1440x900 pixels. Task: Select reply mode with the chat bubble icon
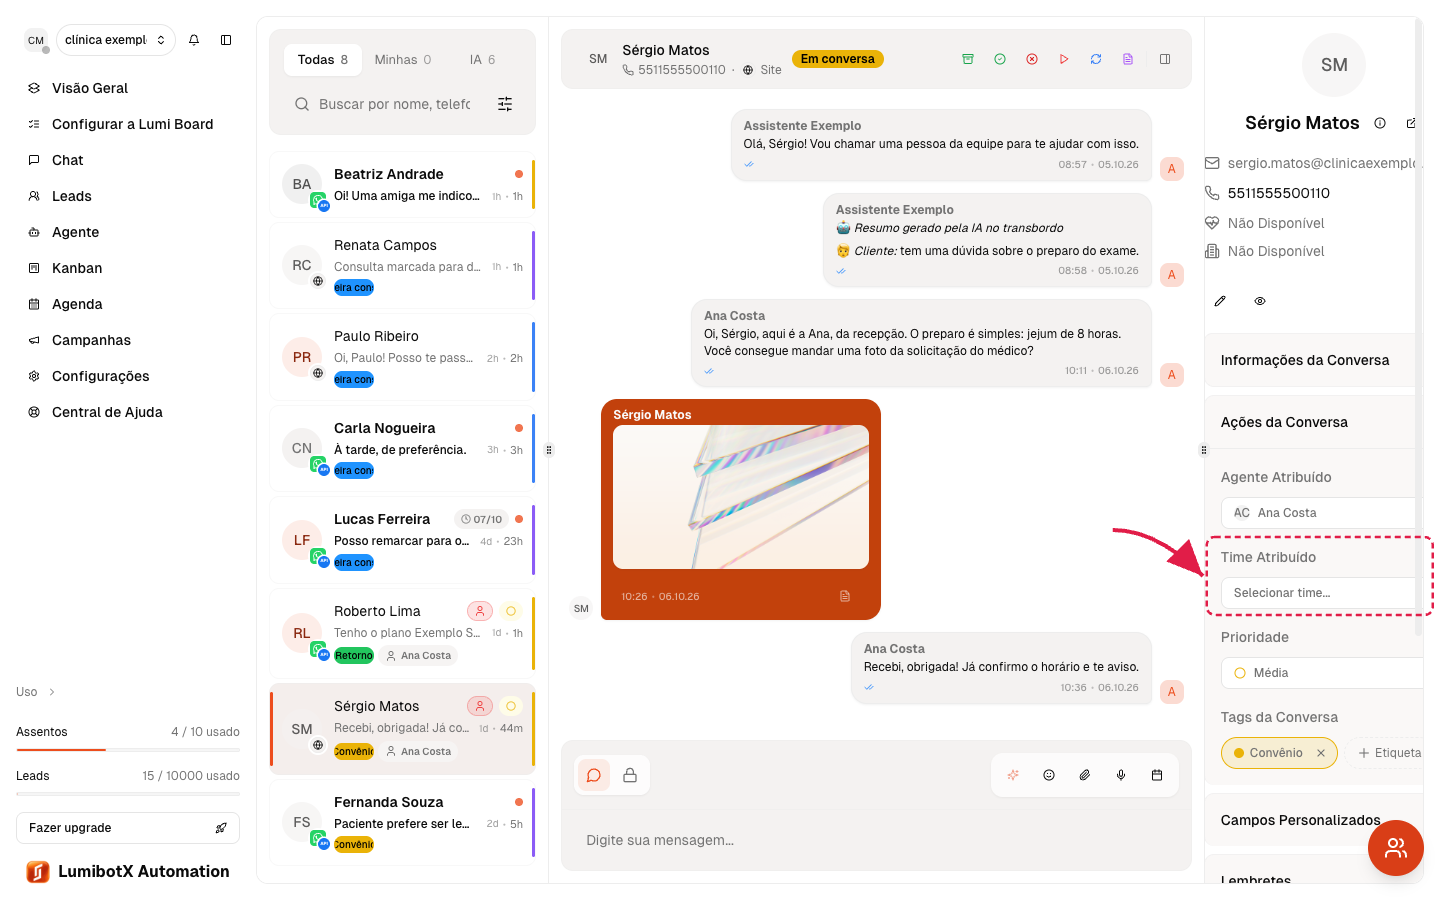[x=594, y=775]
